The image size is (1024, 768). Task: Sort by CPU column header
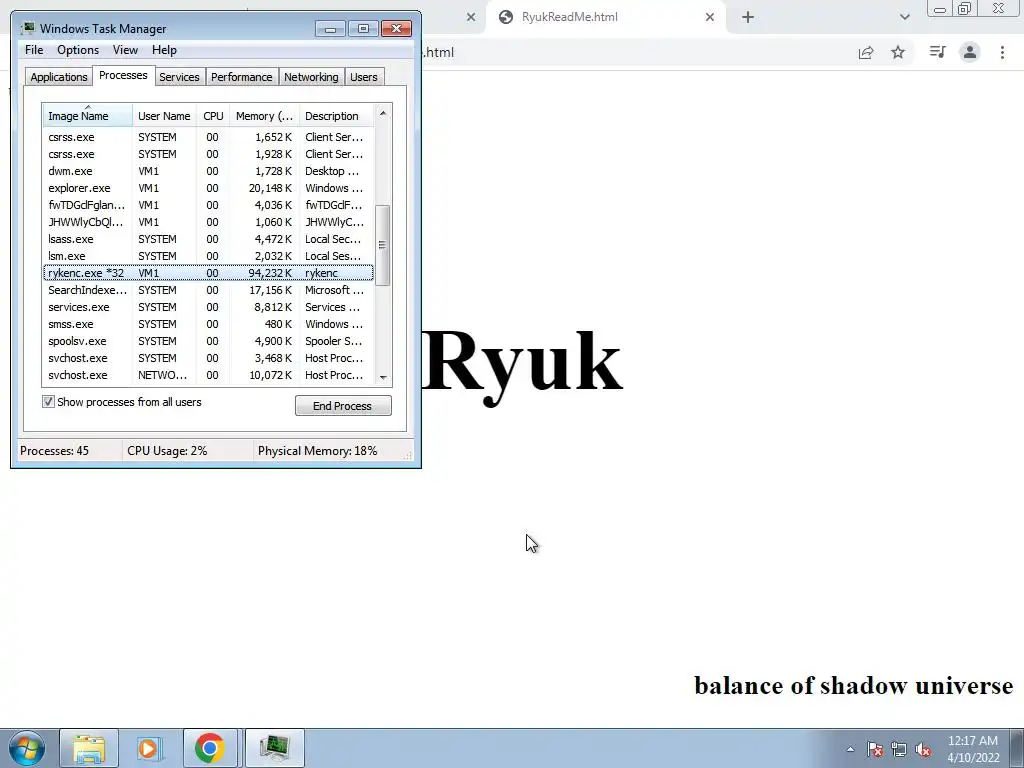tap(213, 116)
